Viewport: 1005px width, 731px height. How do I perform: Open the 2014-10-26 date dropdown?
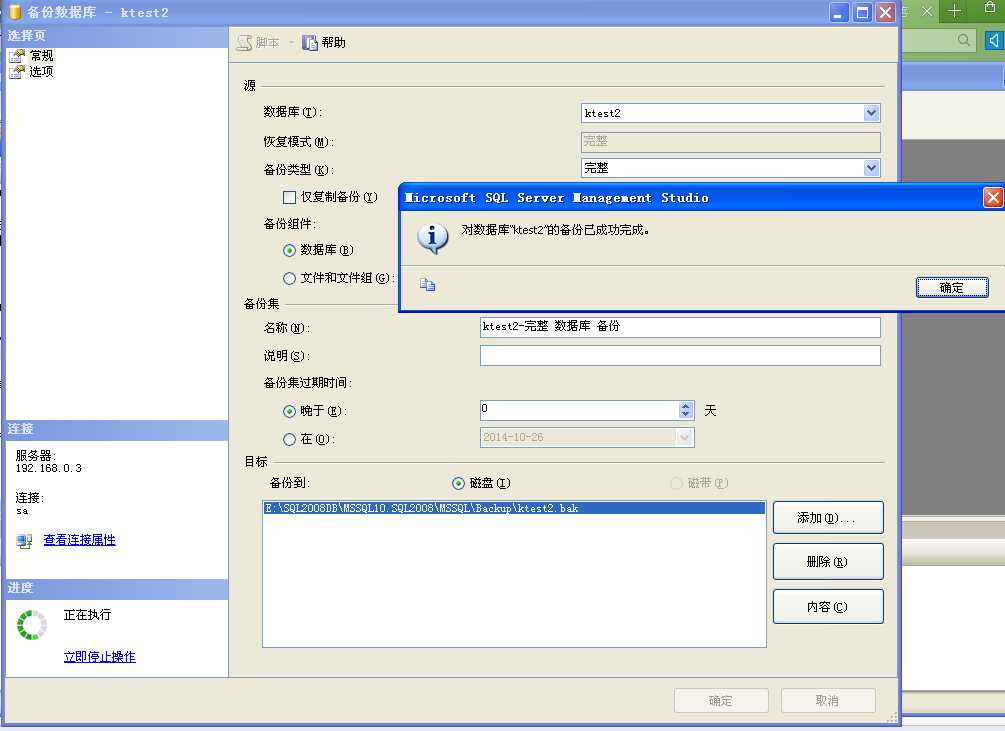tap(685, 438)
